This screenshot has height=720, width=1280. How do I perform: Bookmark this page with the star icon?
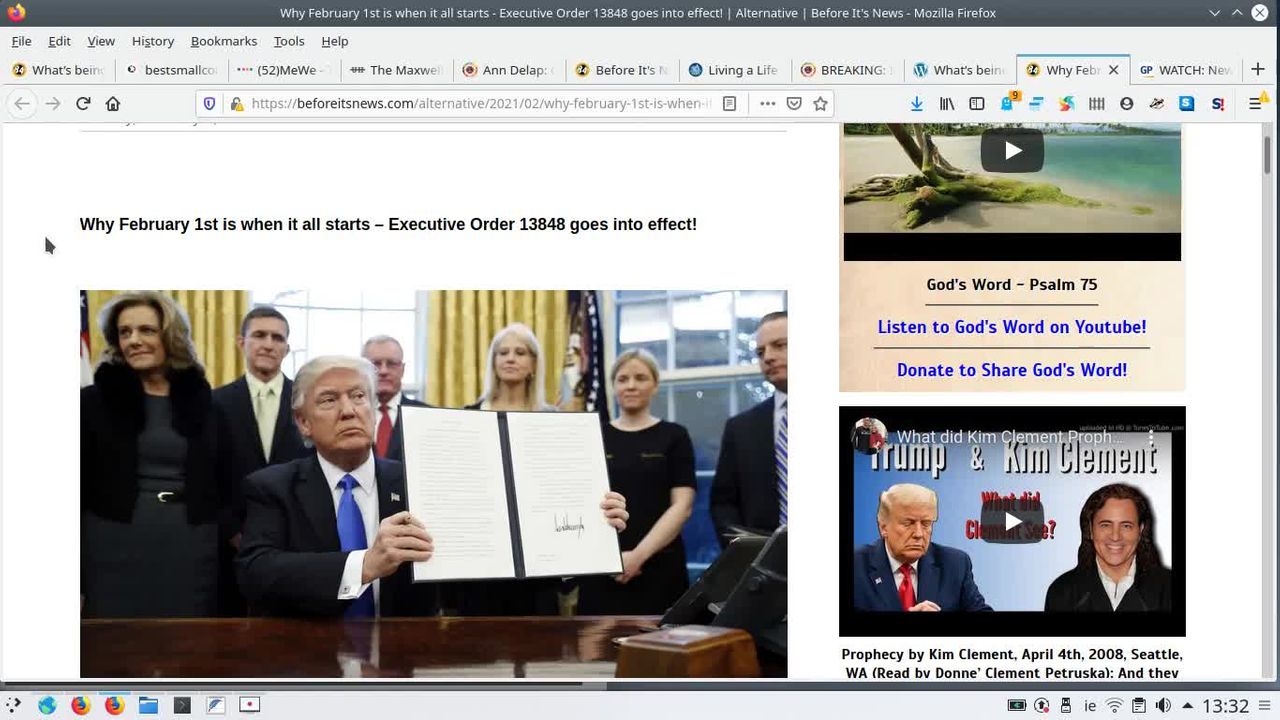[820, 104]
